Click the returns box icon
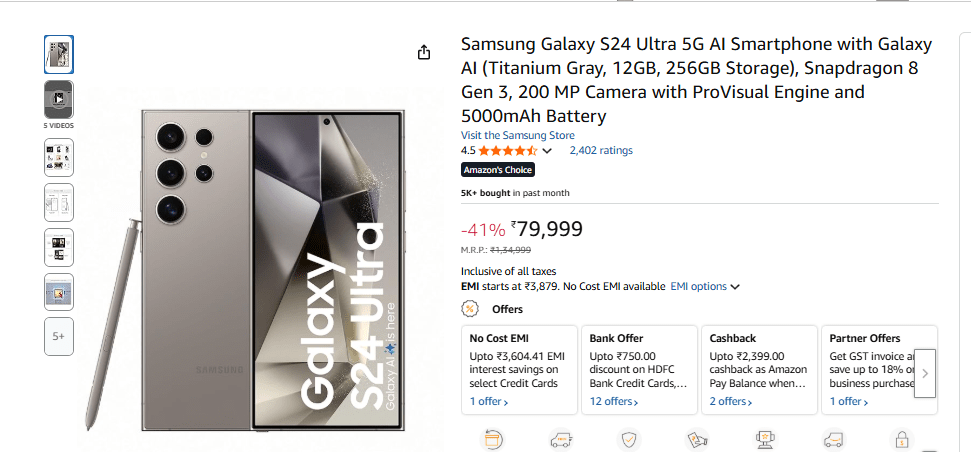Image resolution: width=971 pixels, height=452 pixels. 492,438
